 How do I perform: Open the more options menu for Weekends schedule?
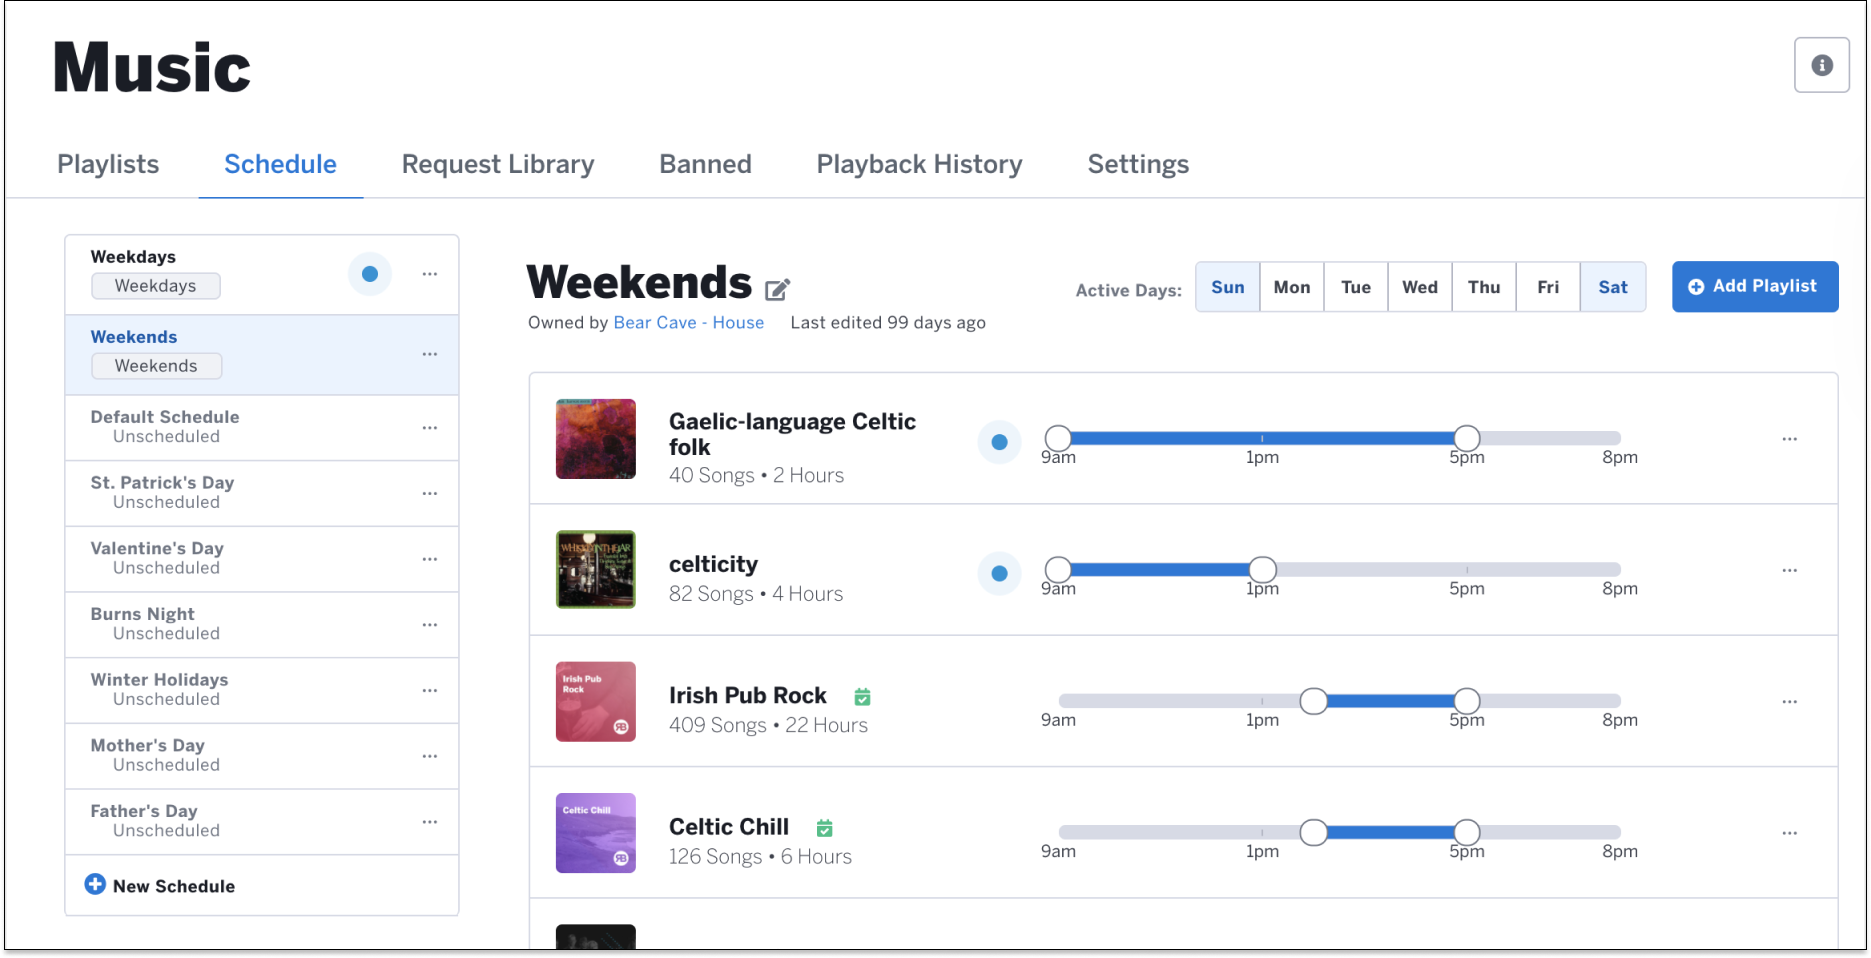coord(430,354)
